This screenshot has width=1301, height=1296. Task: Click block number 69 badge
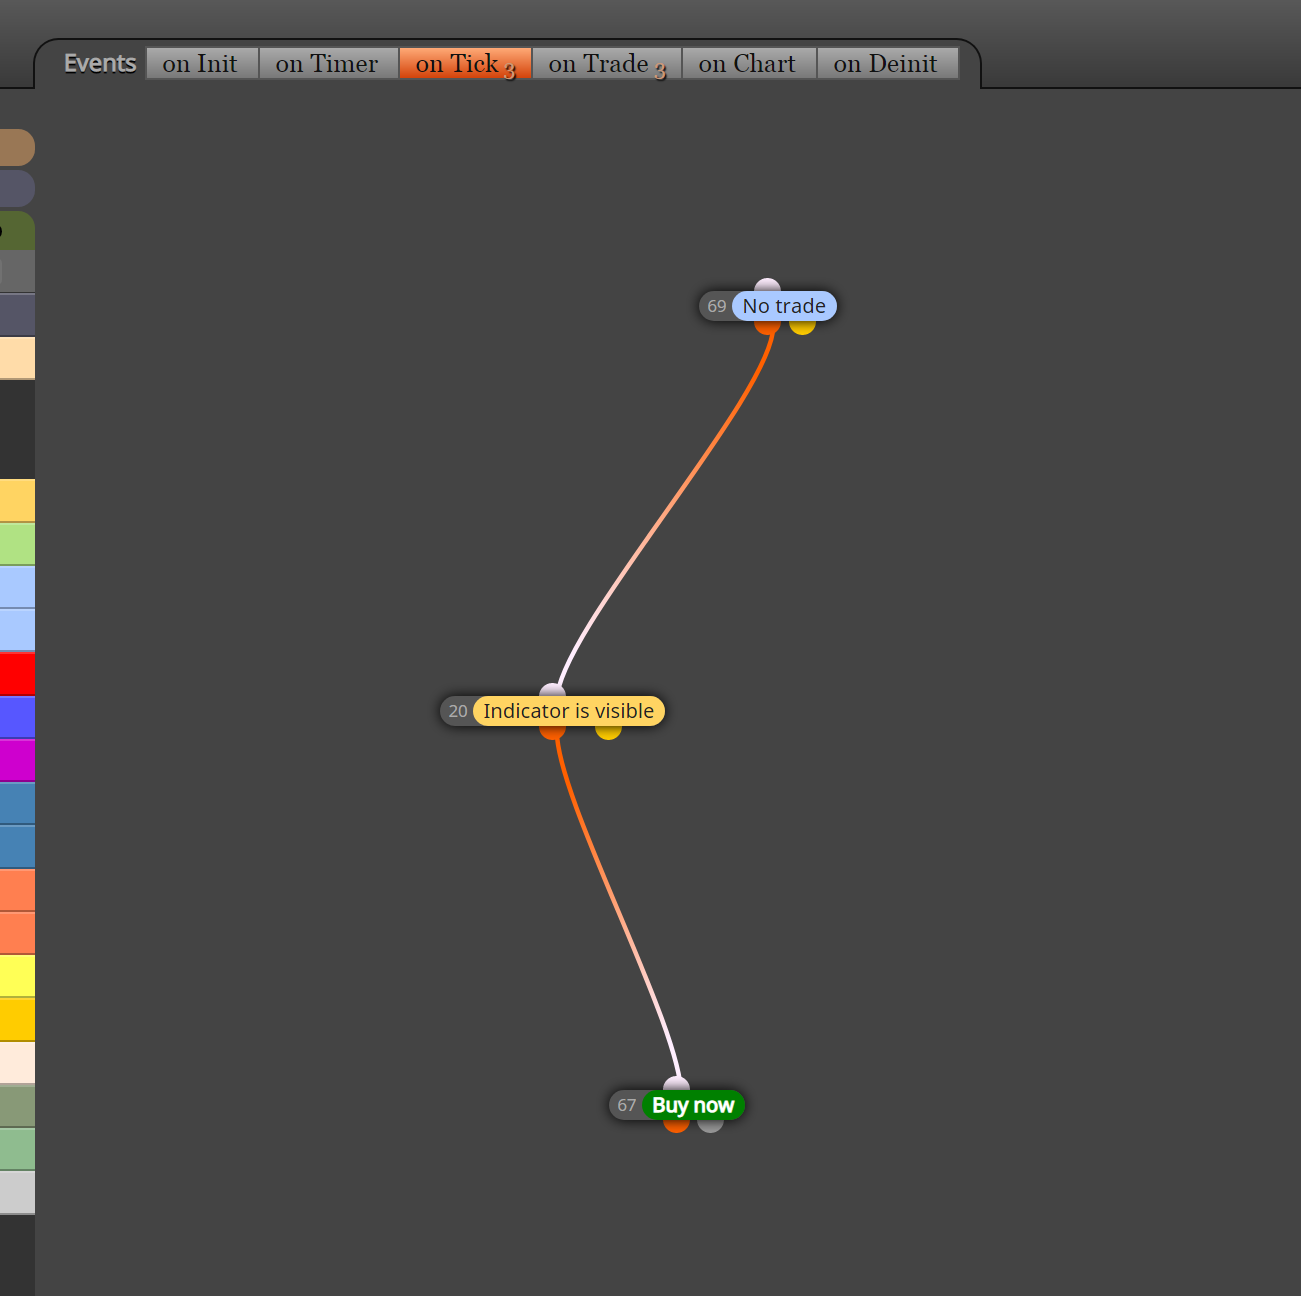tap(717, 306)
